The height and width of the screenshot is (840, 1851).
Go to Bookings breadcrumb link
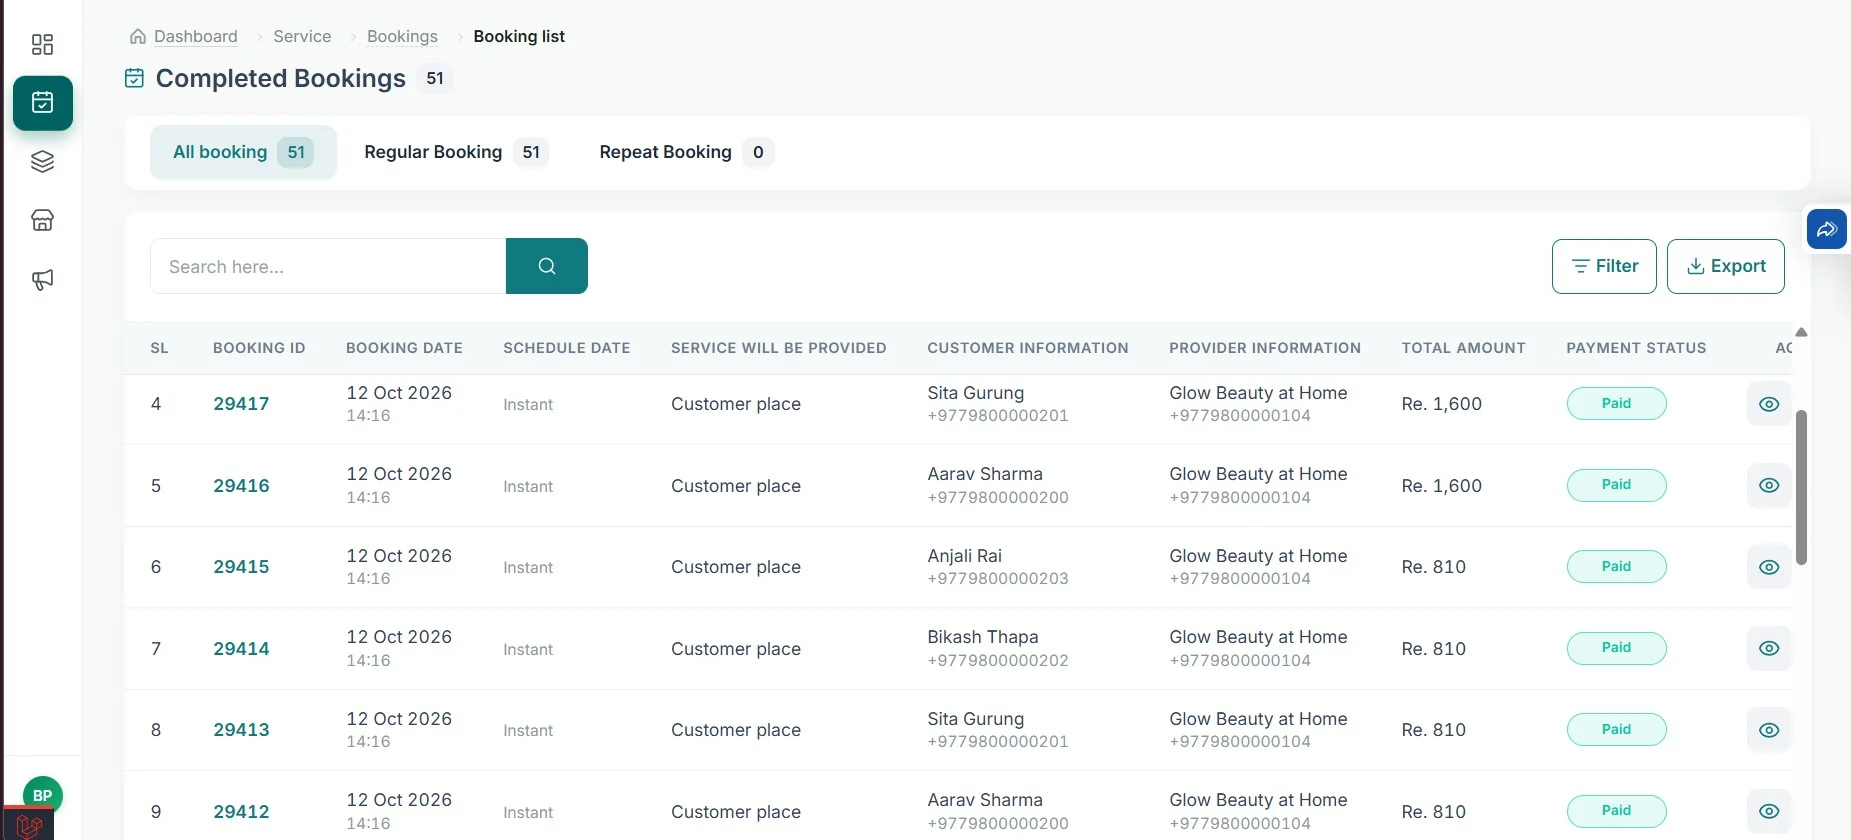pyautogui.click(x=402, y=36)
